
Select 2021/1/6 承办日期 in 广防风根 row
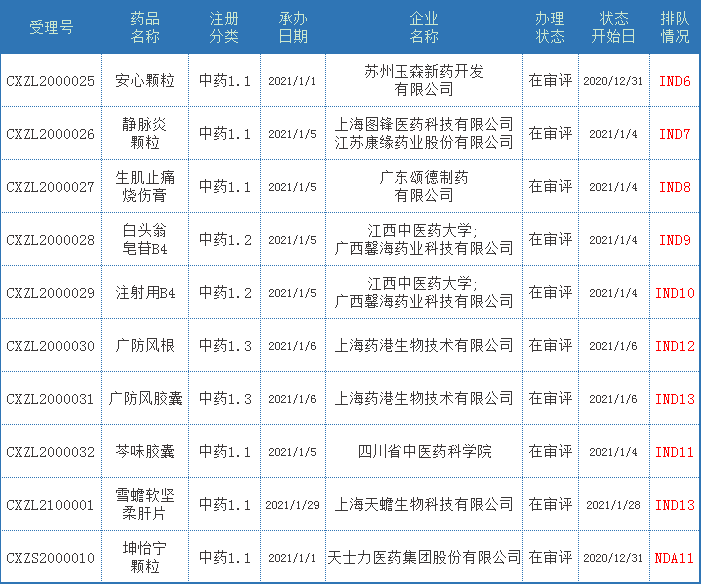pyautogui.click(x=292, y=346)
